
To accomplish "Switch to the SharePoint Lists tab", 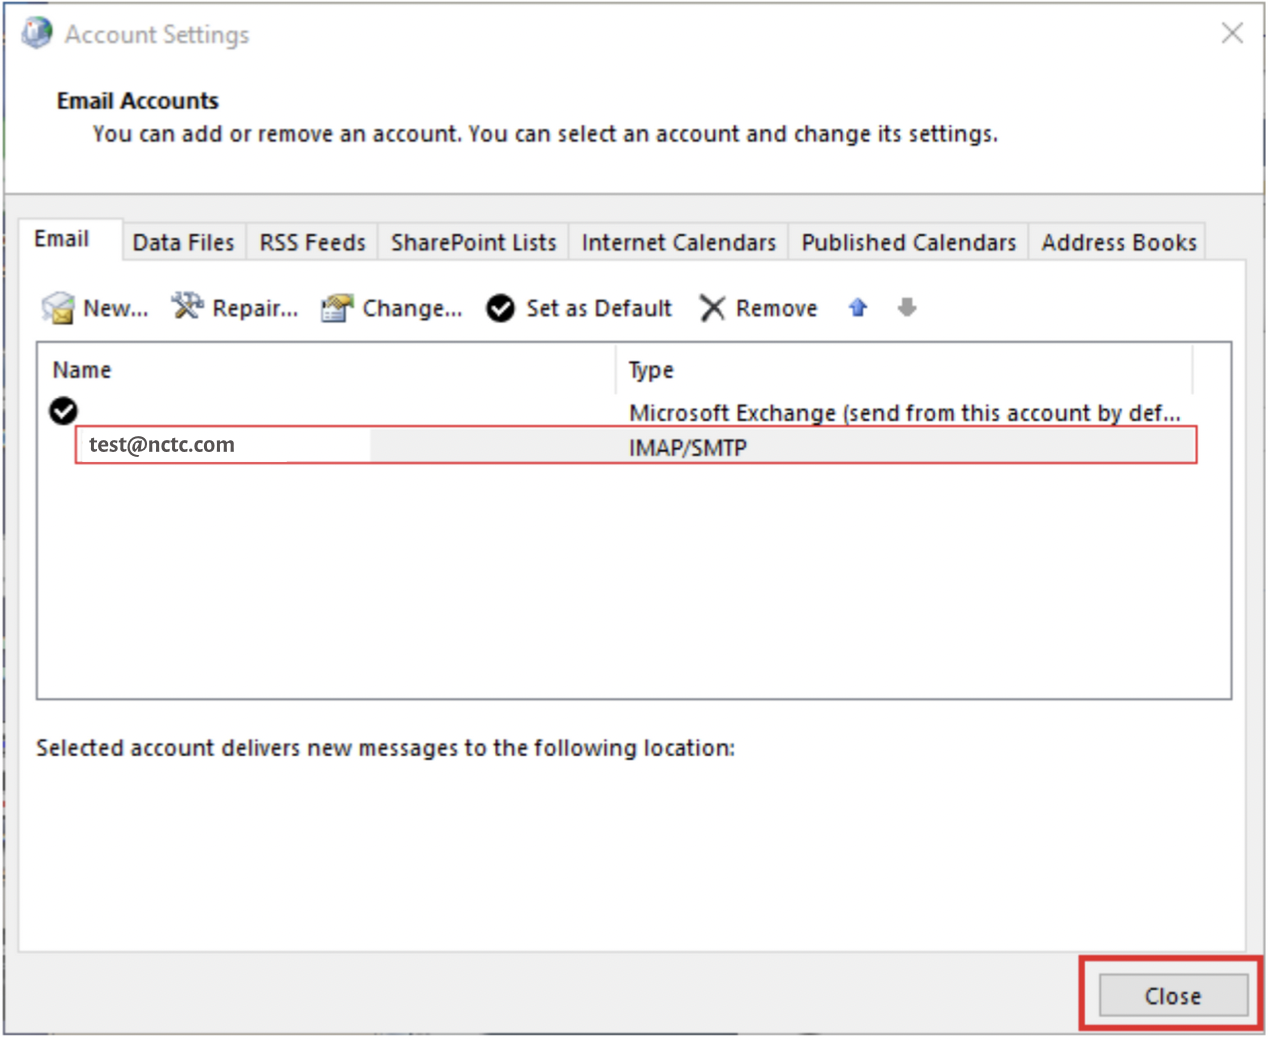I will pyautogui.click(x=472, y=241).
